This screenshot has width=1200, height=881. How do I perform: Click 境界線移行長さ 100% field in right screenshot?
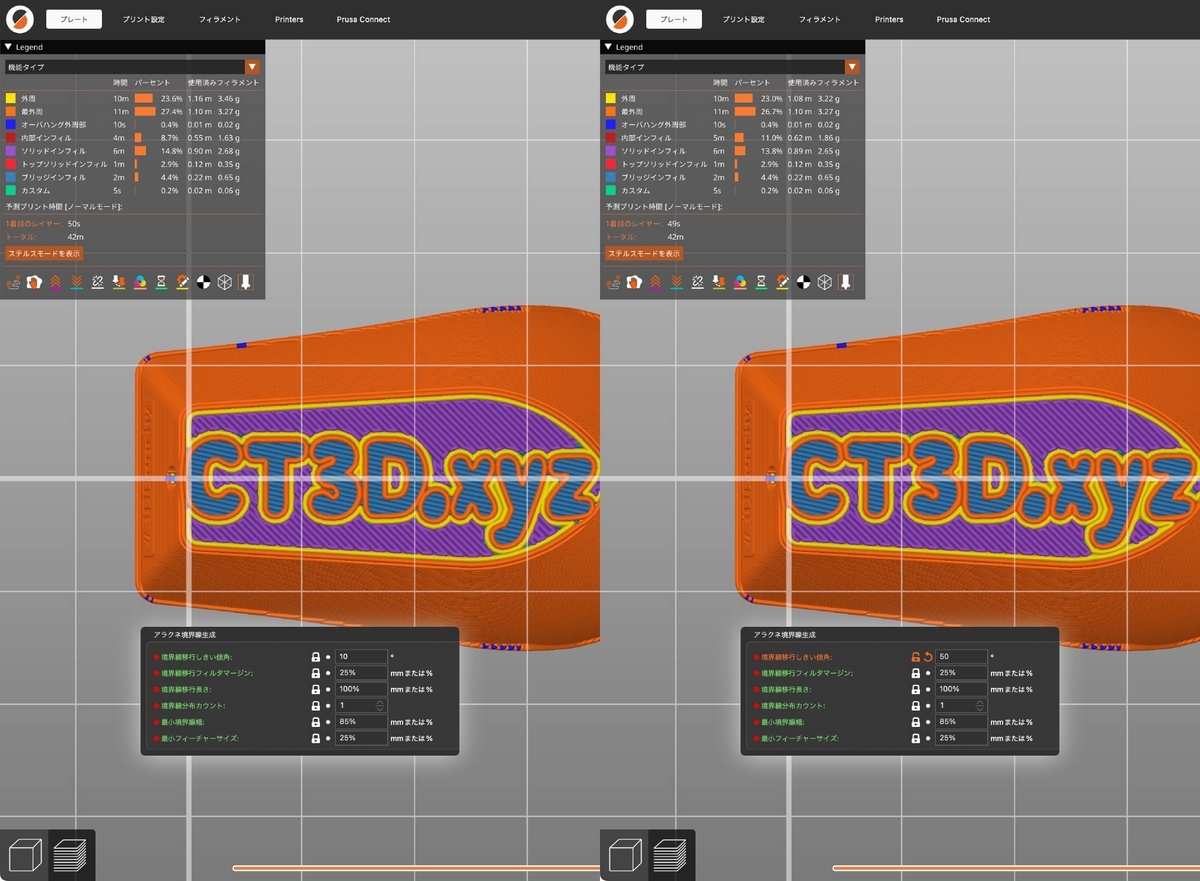(961, 689)
